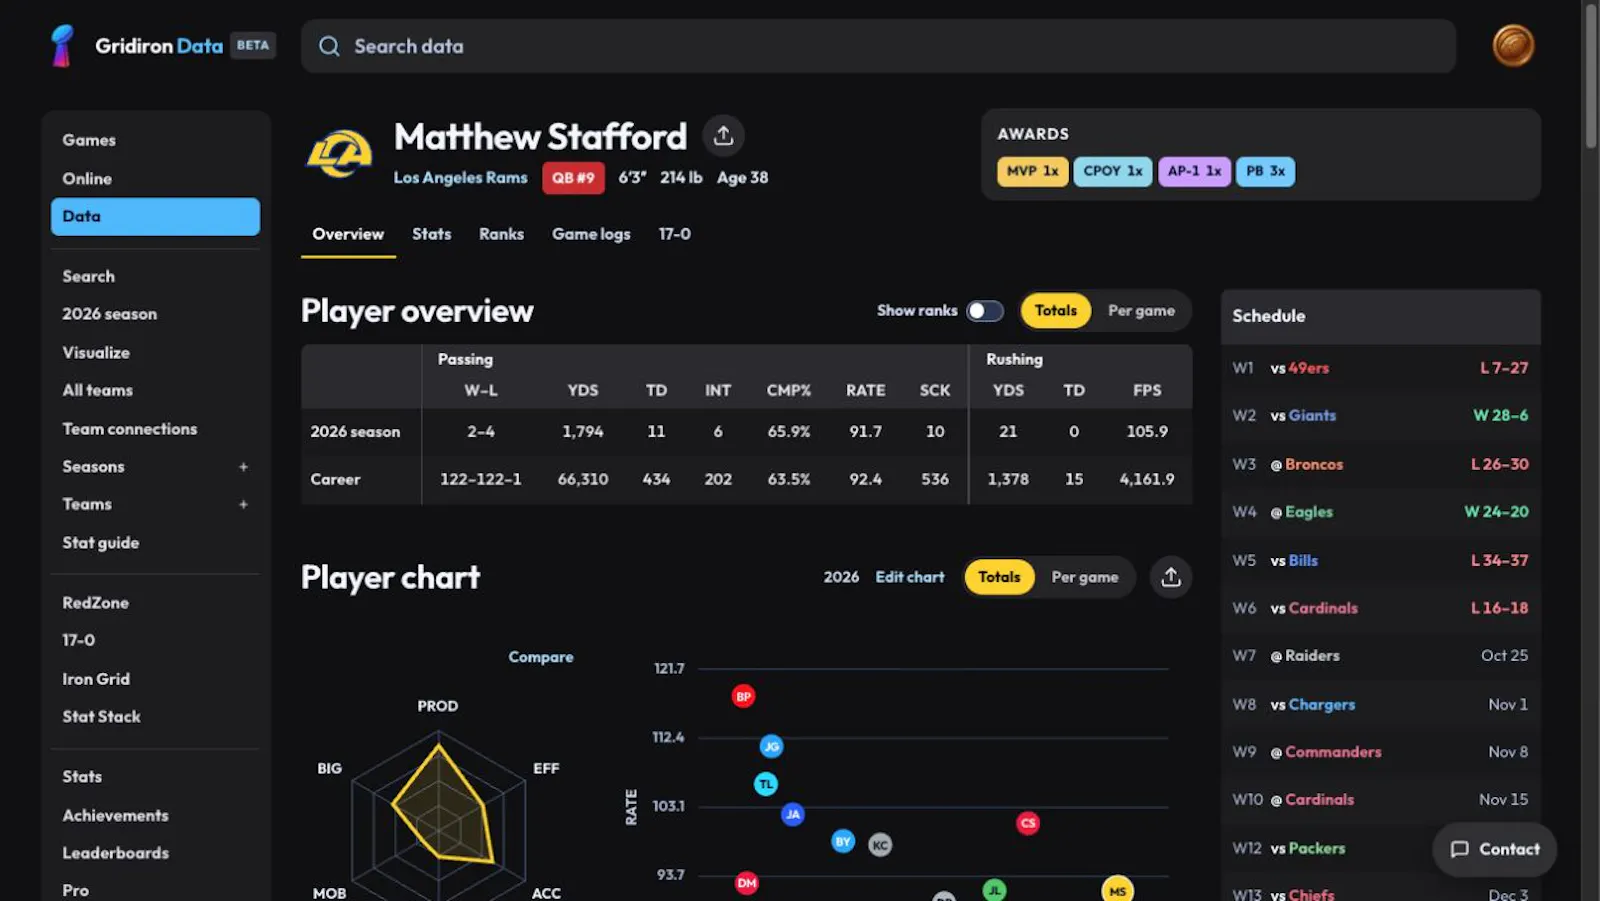Click the Los Angeles Rams team logo
Viewport: 1600px width, 901px height.
pyautogui.click(x=339, y=153)
